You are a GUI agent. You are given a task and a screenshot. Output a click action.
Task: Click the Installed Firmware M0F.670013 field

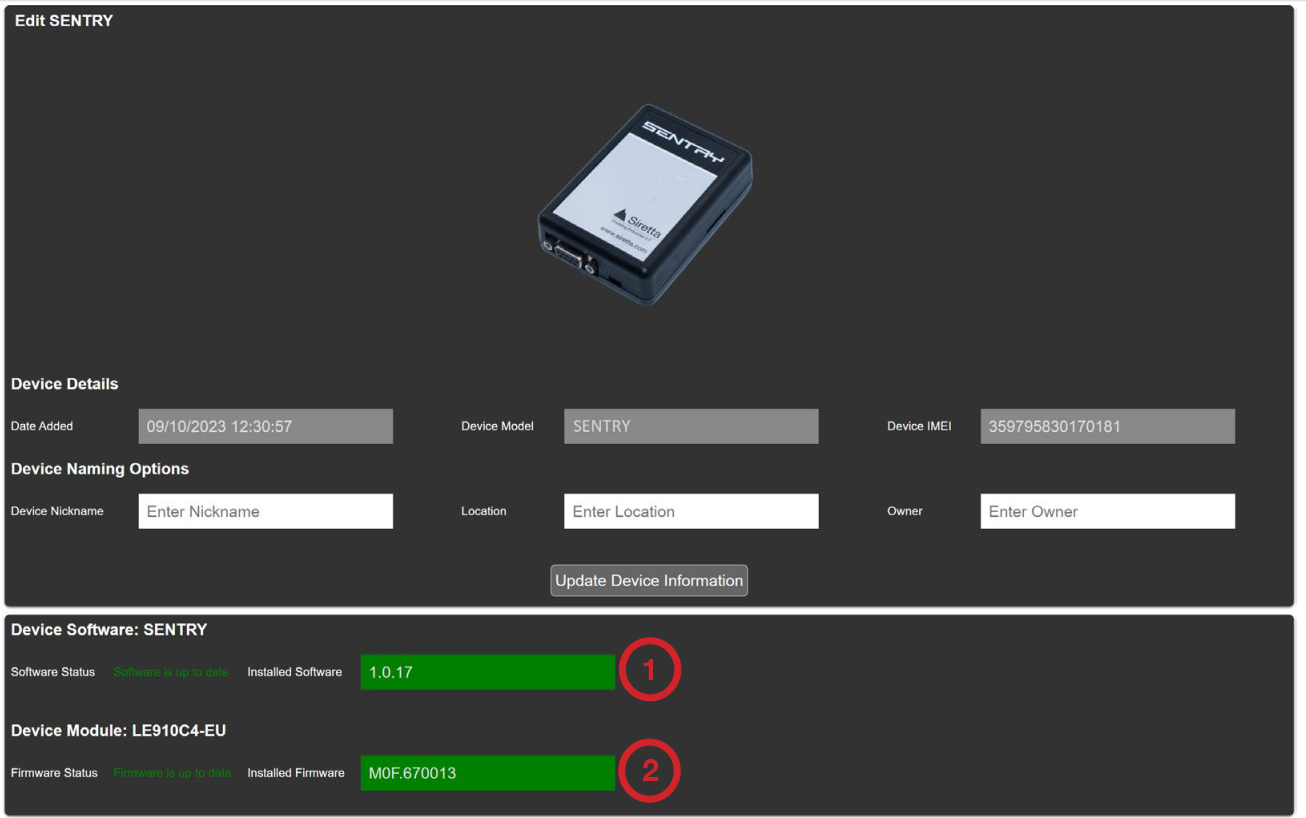tap(488, 773)
